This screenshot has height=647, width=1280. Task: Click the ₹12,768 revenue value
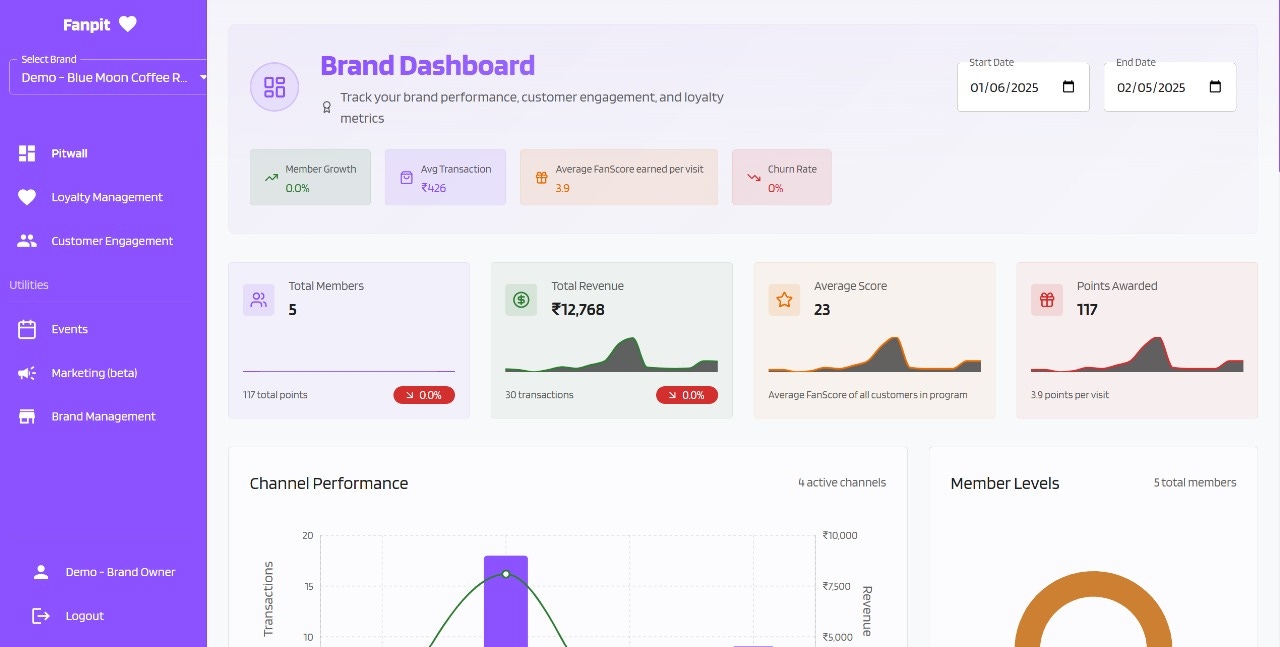point(578,310)
